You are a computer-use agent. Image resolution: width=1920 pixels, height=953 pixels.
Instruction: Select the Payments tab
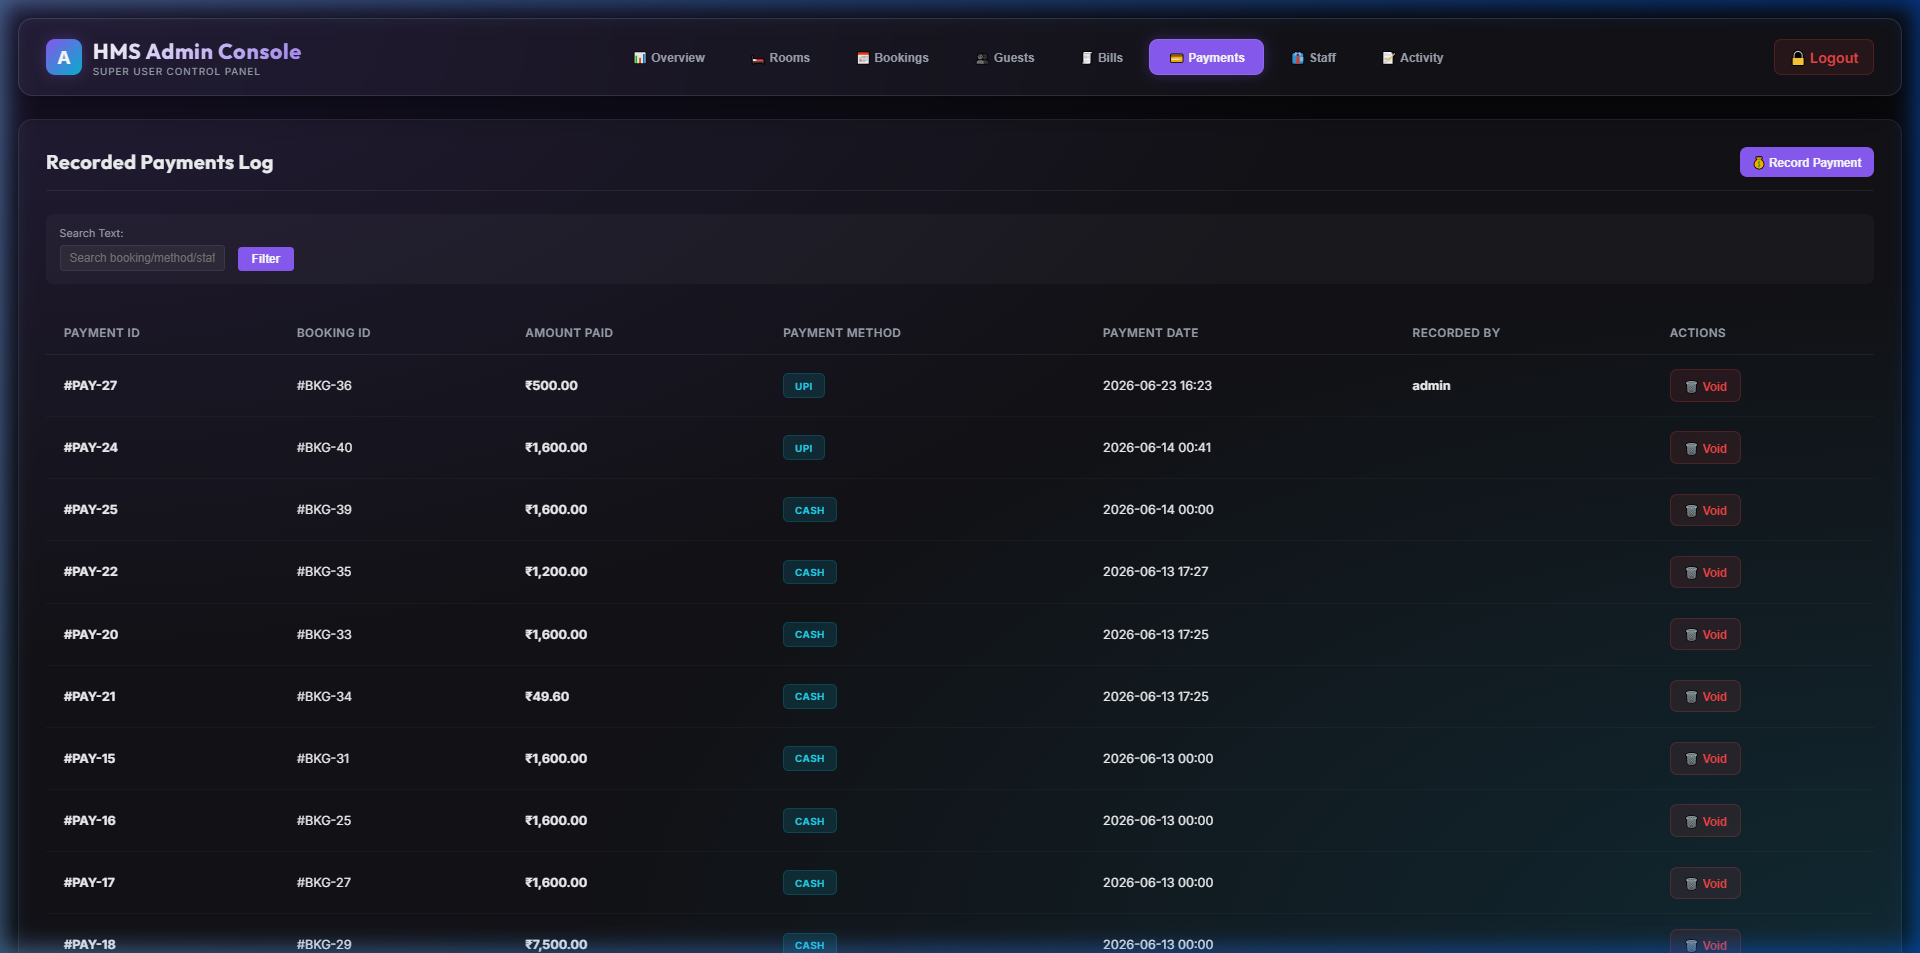pos(1206,57)
